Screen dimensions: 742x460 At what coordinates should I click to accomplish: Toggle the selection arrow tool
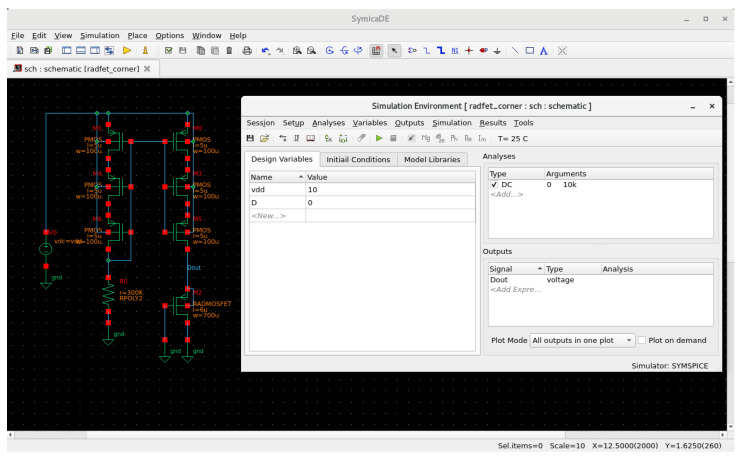pos(394,51)
